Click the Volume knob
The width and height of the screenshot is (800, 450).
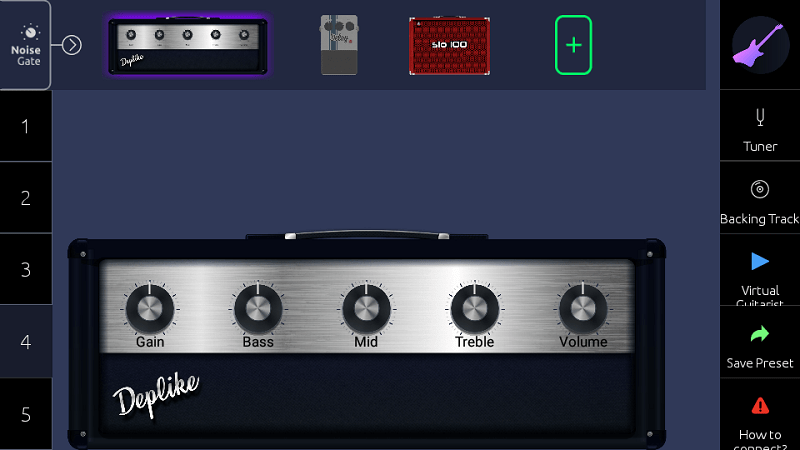click(583, 309)
